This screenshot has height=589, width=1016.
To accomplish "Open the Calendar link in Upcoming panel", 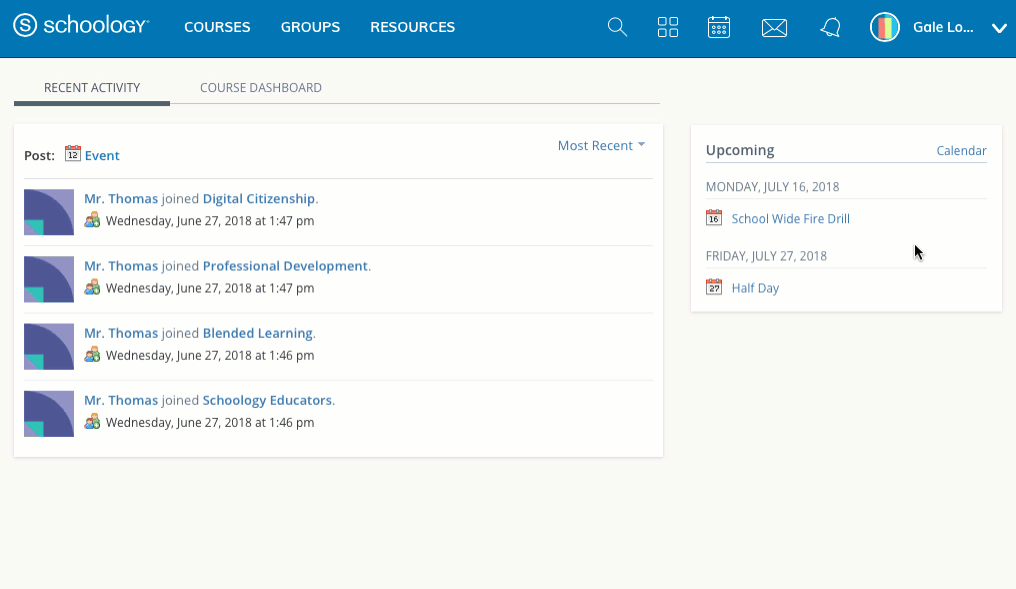I will pyautogui.click(x=961, y=151).
